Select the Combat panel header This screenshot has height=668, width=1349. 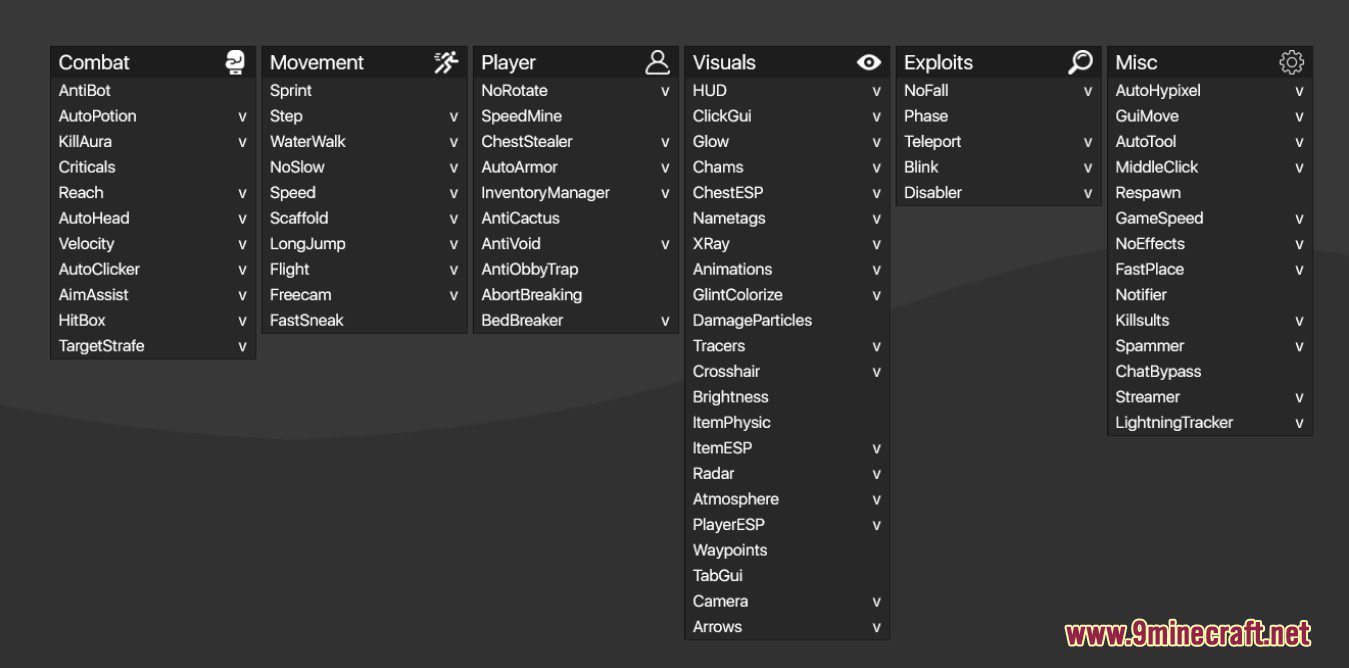point(153,62)
